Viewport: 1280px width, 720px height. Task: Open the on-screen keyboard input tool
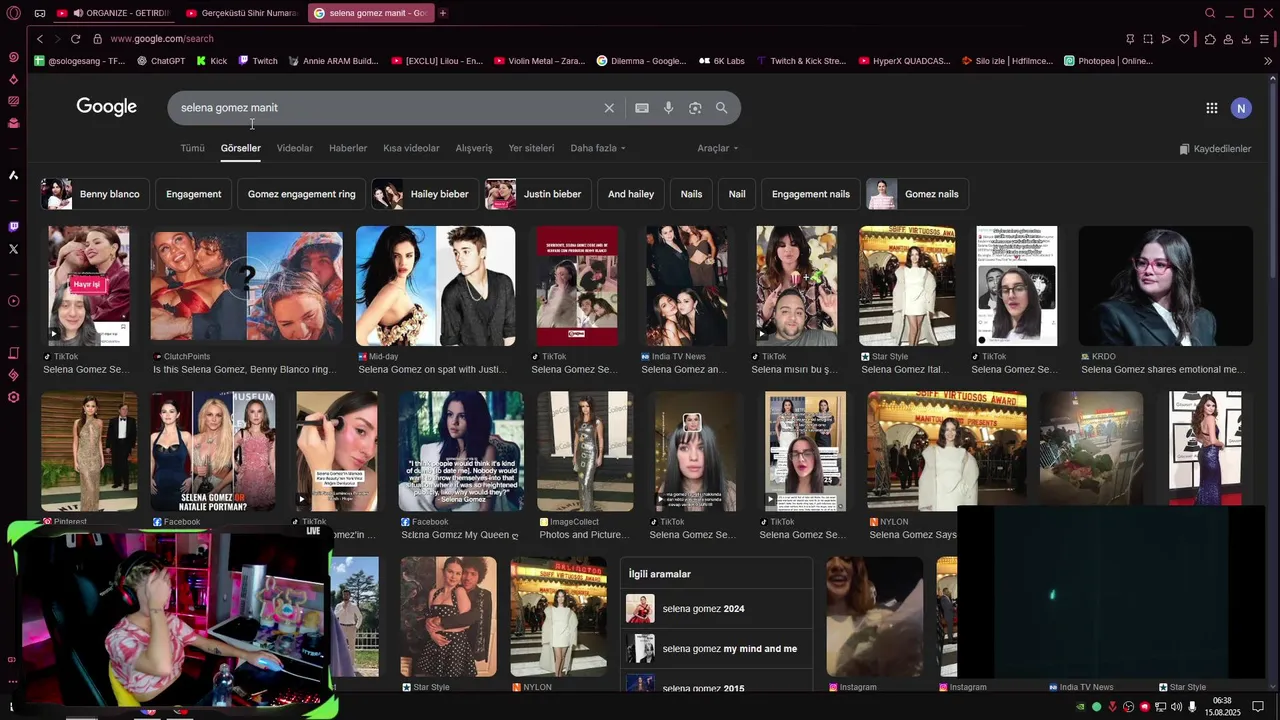coord(642,108)
